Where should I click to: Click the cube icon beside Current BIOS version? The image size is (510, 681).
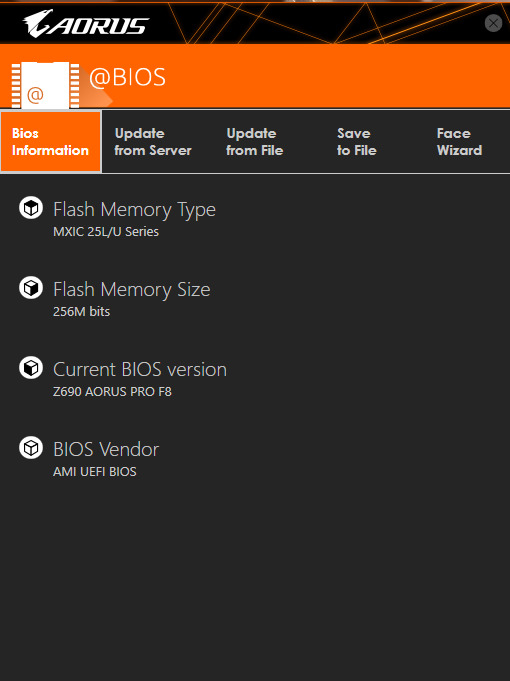(31, 367)
